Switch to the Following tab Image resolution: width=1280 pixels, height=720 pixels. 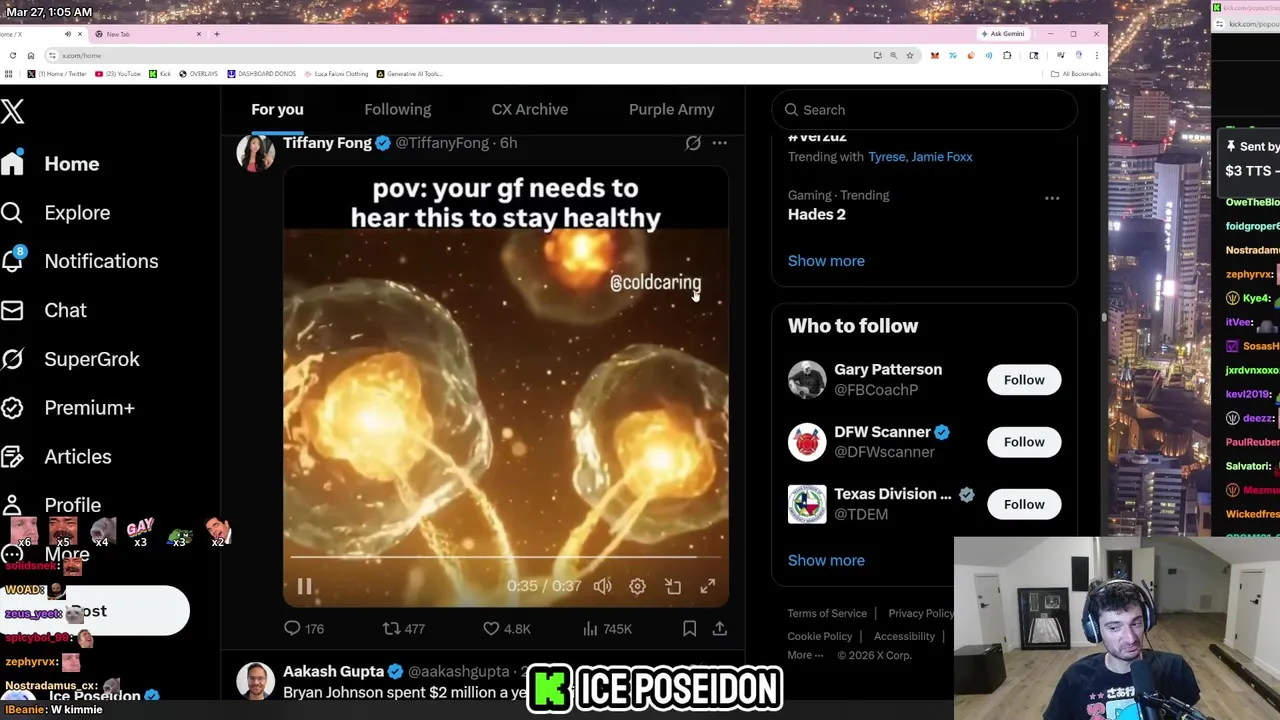click(x=397, y=109)
